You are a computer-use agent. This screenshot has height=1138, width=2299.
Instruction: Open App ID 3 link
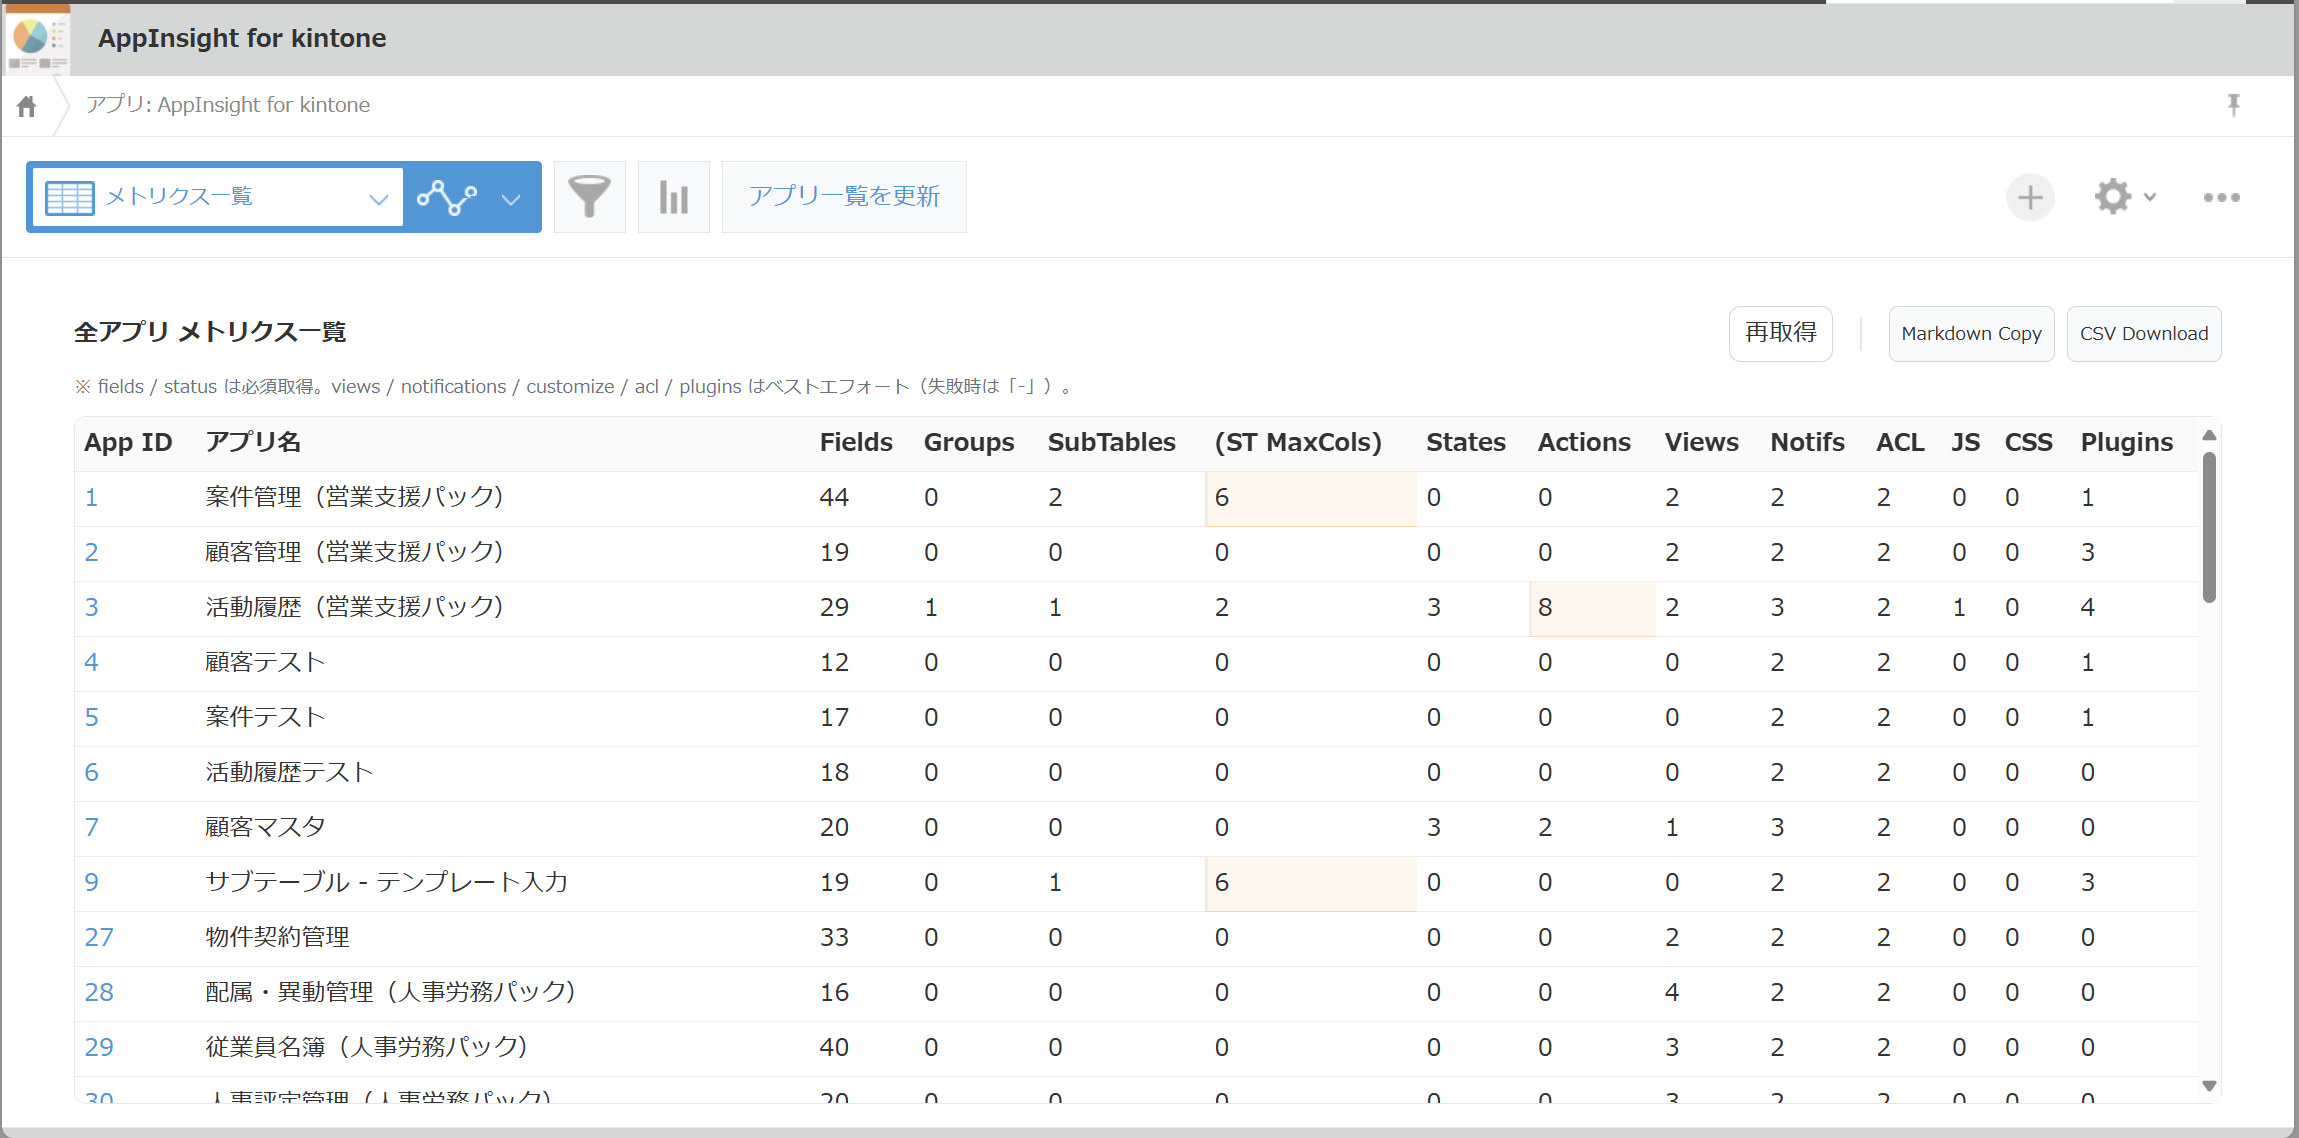pos(91,607)
